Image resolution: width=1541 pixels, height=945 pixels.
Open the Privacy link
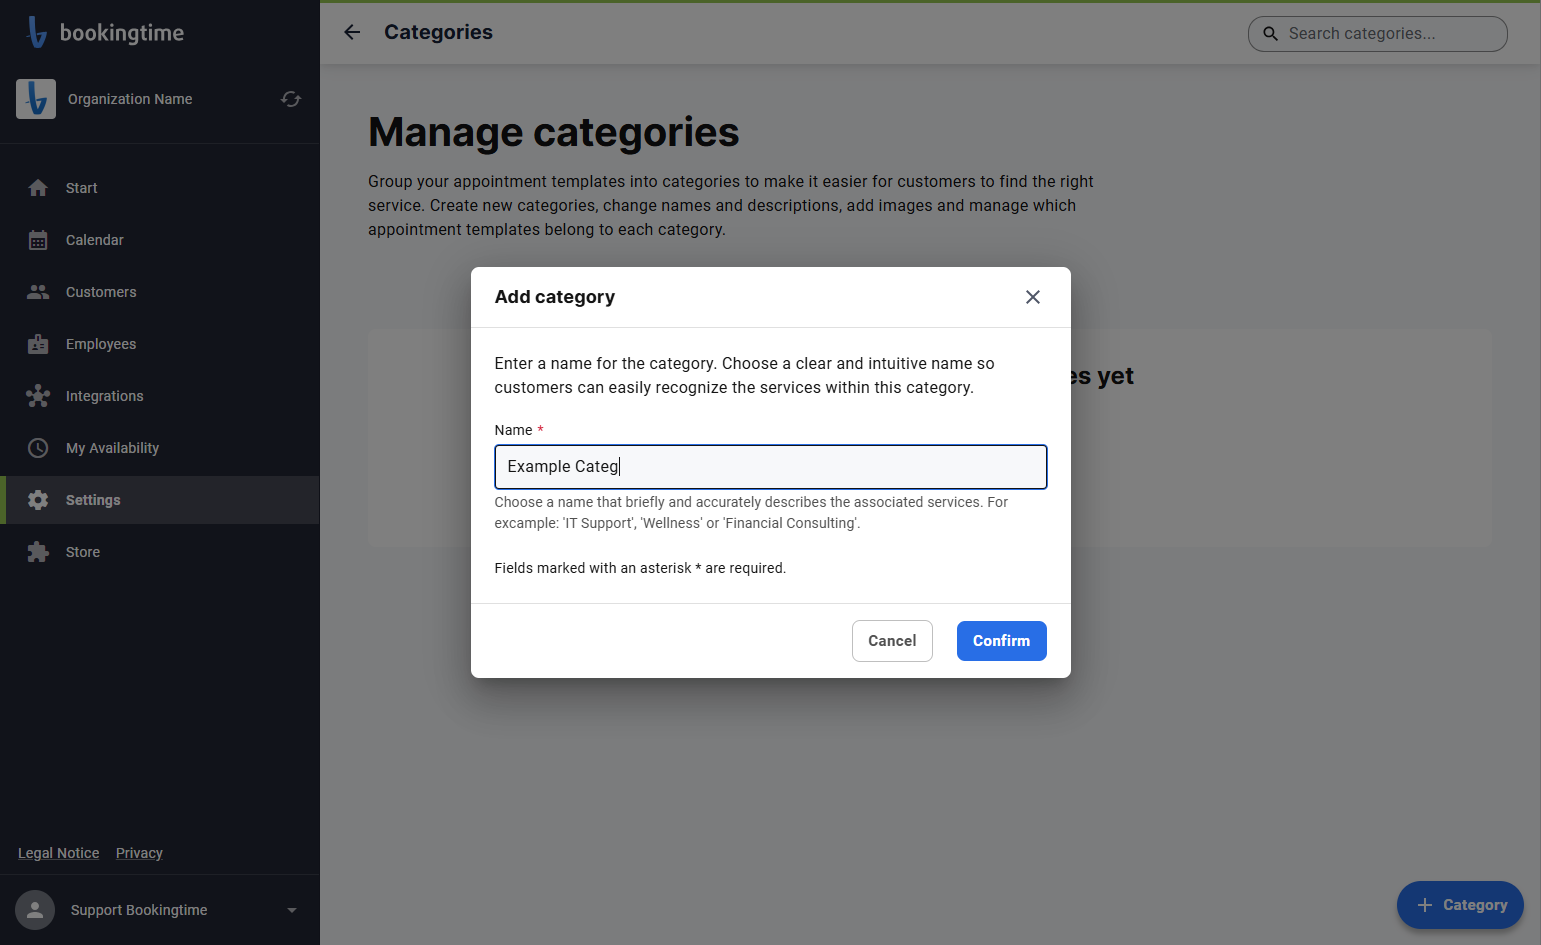coord(139,853)
